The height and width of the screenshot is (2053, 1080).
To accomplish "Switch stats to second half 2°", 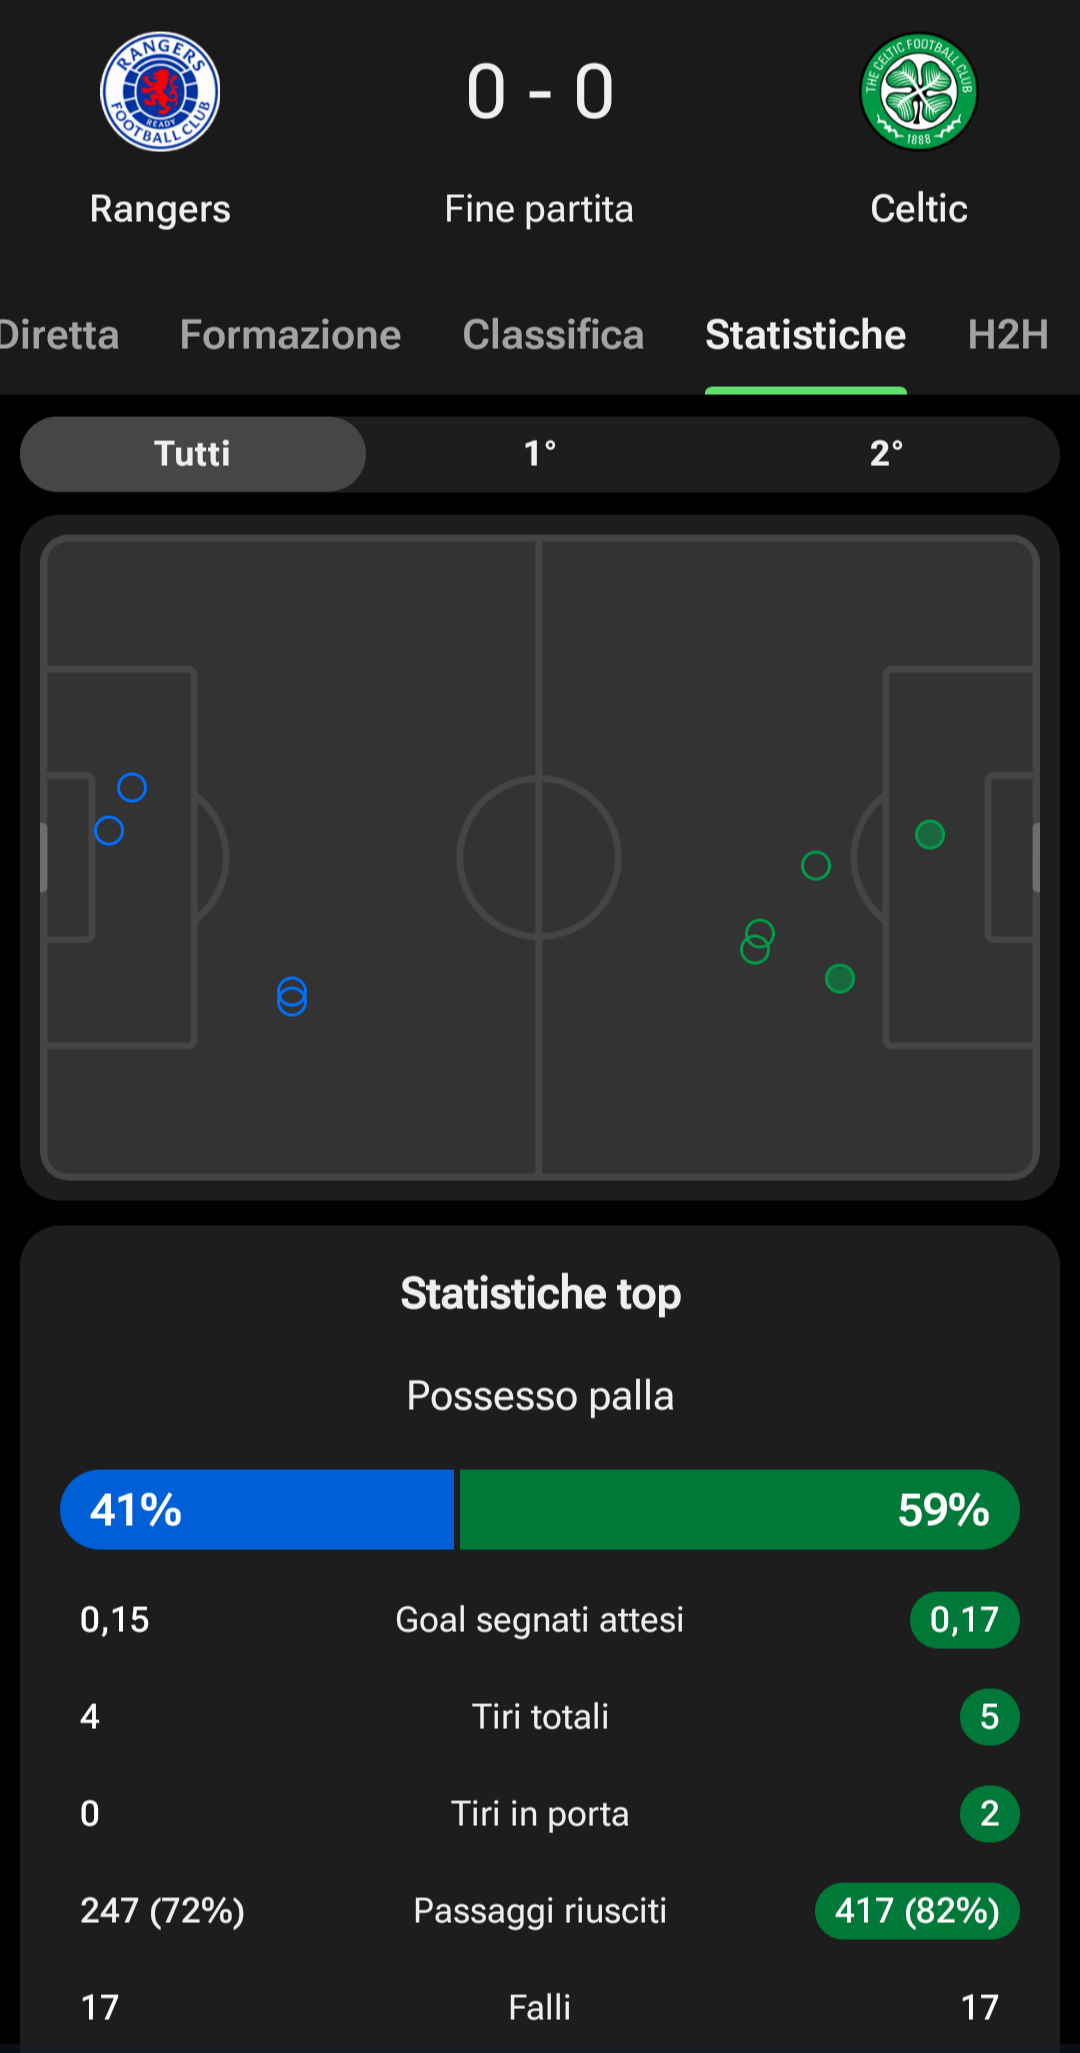I will 886,454.
